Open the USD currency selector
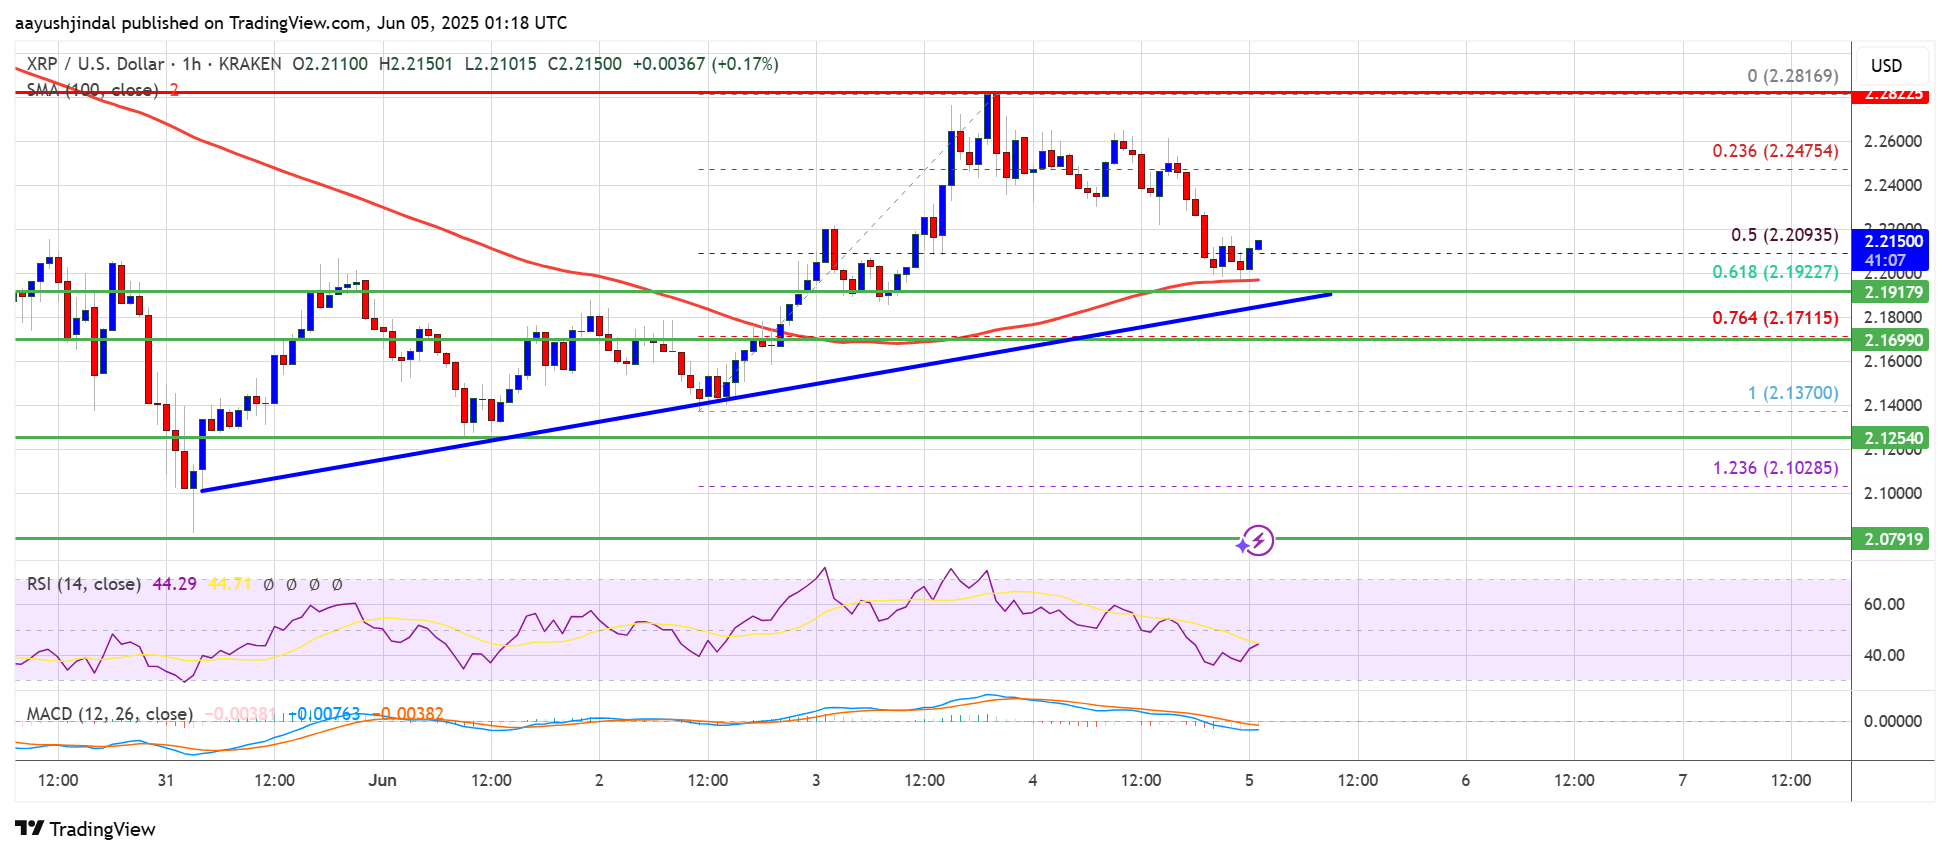This screenshot has width=1950, height=855. pyautogui.click(x=1886, y=66)
